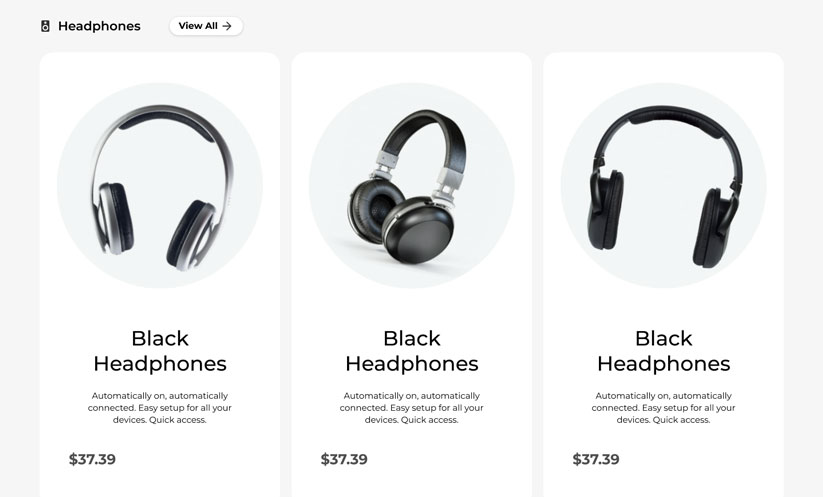This screenshot has width=823, height=497.
Task: Click the first card's $37.39 price
Action: pos(92,459)
